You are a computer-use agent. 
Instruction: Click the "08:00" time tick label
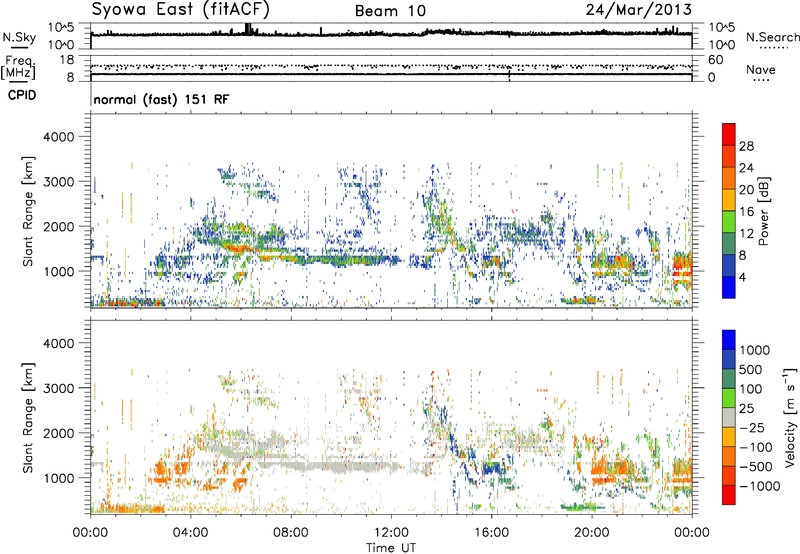(291, 533)
